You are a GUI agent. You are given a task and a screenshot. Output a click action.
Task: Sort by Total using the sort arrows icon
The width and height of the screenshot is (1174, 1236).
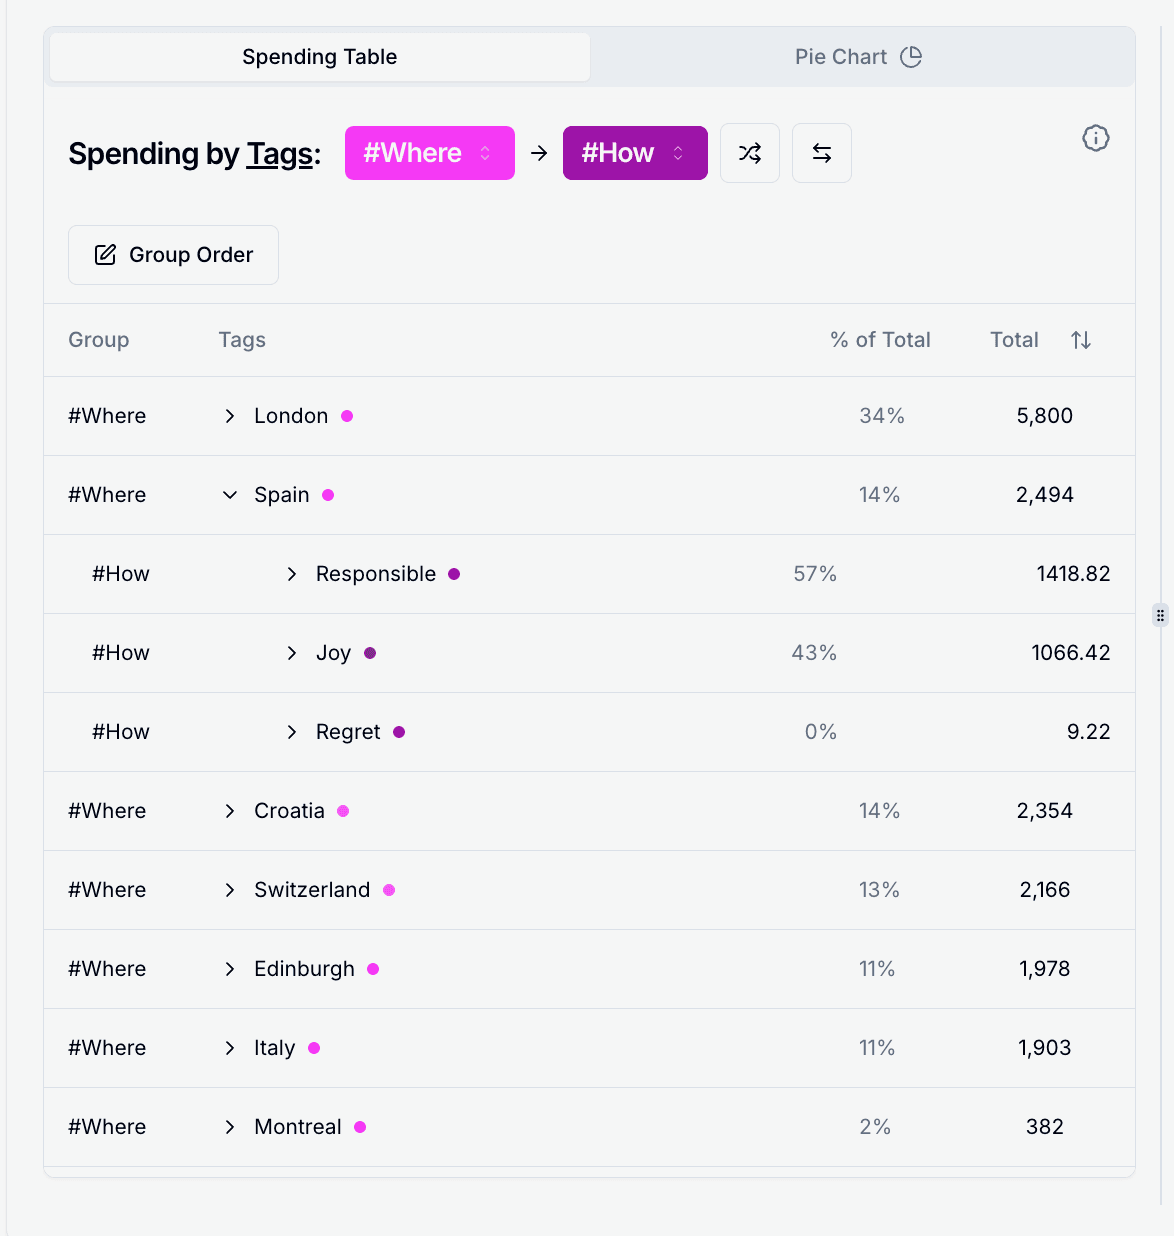coord(1081,340)
